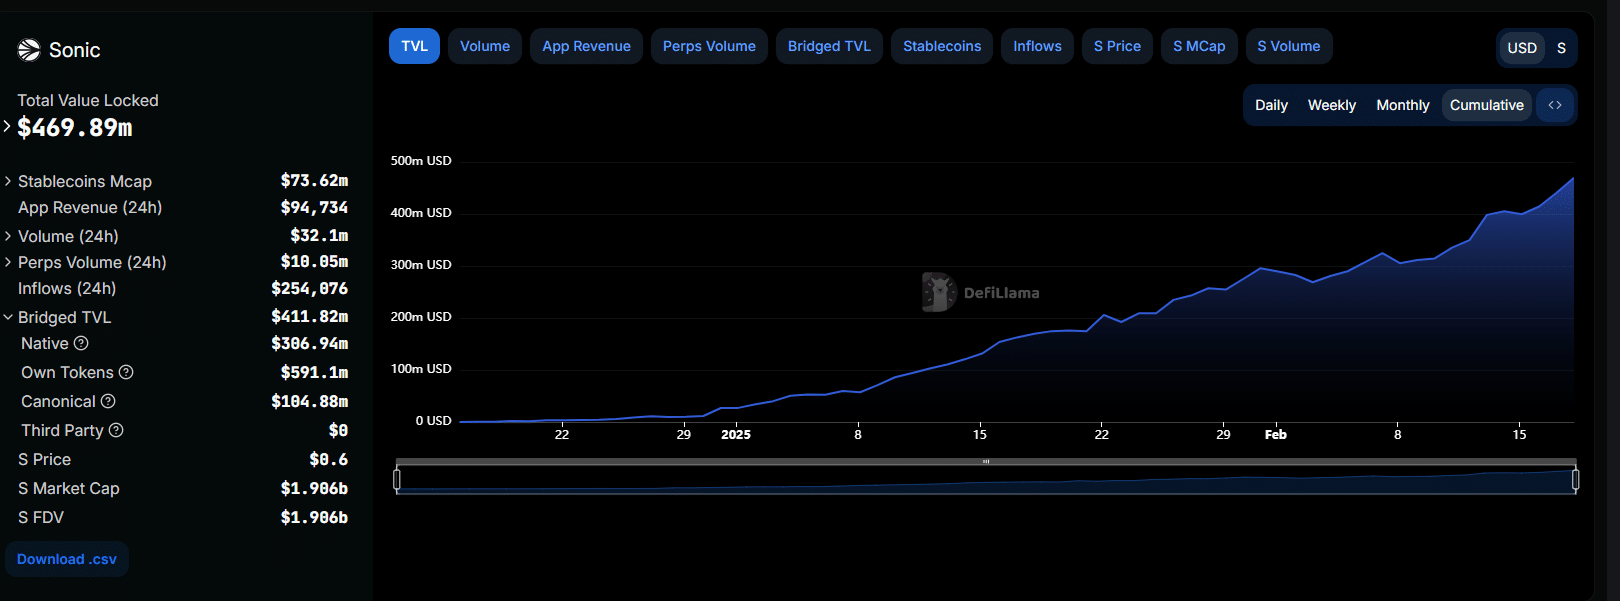Click the $32.1m volume value
1620x601 pixels.
click(x=319, y=236)
